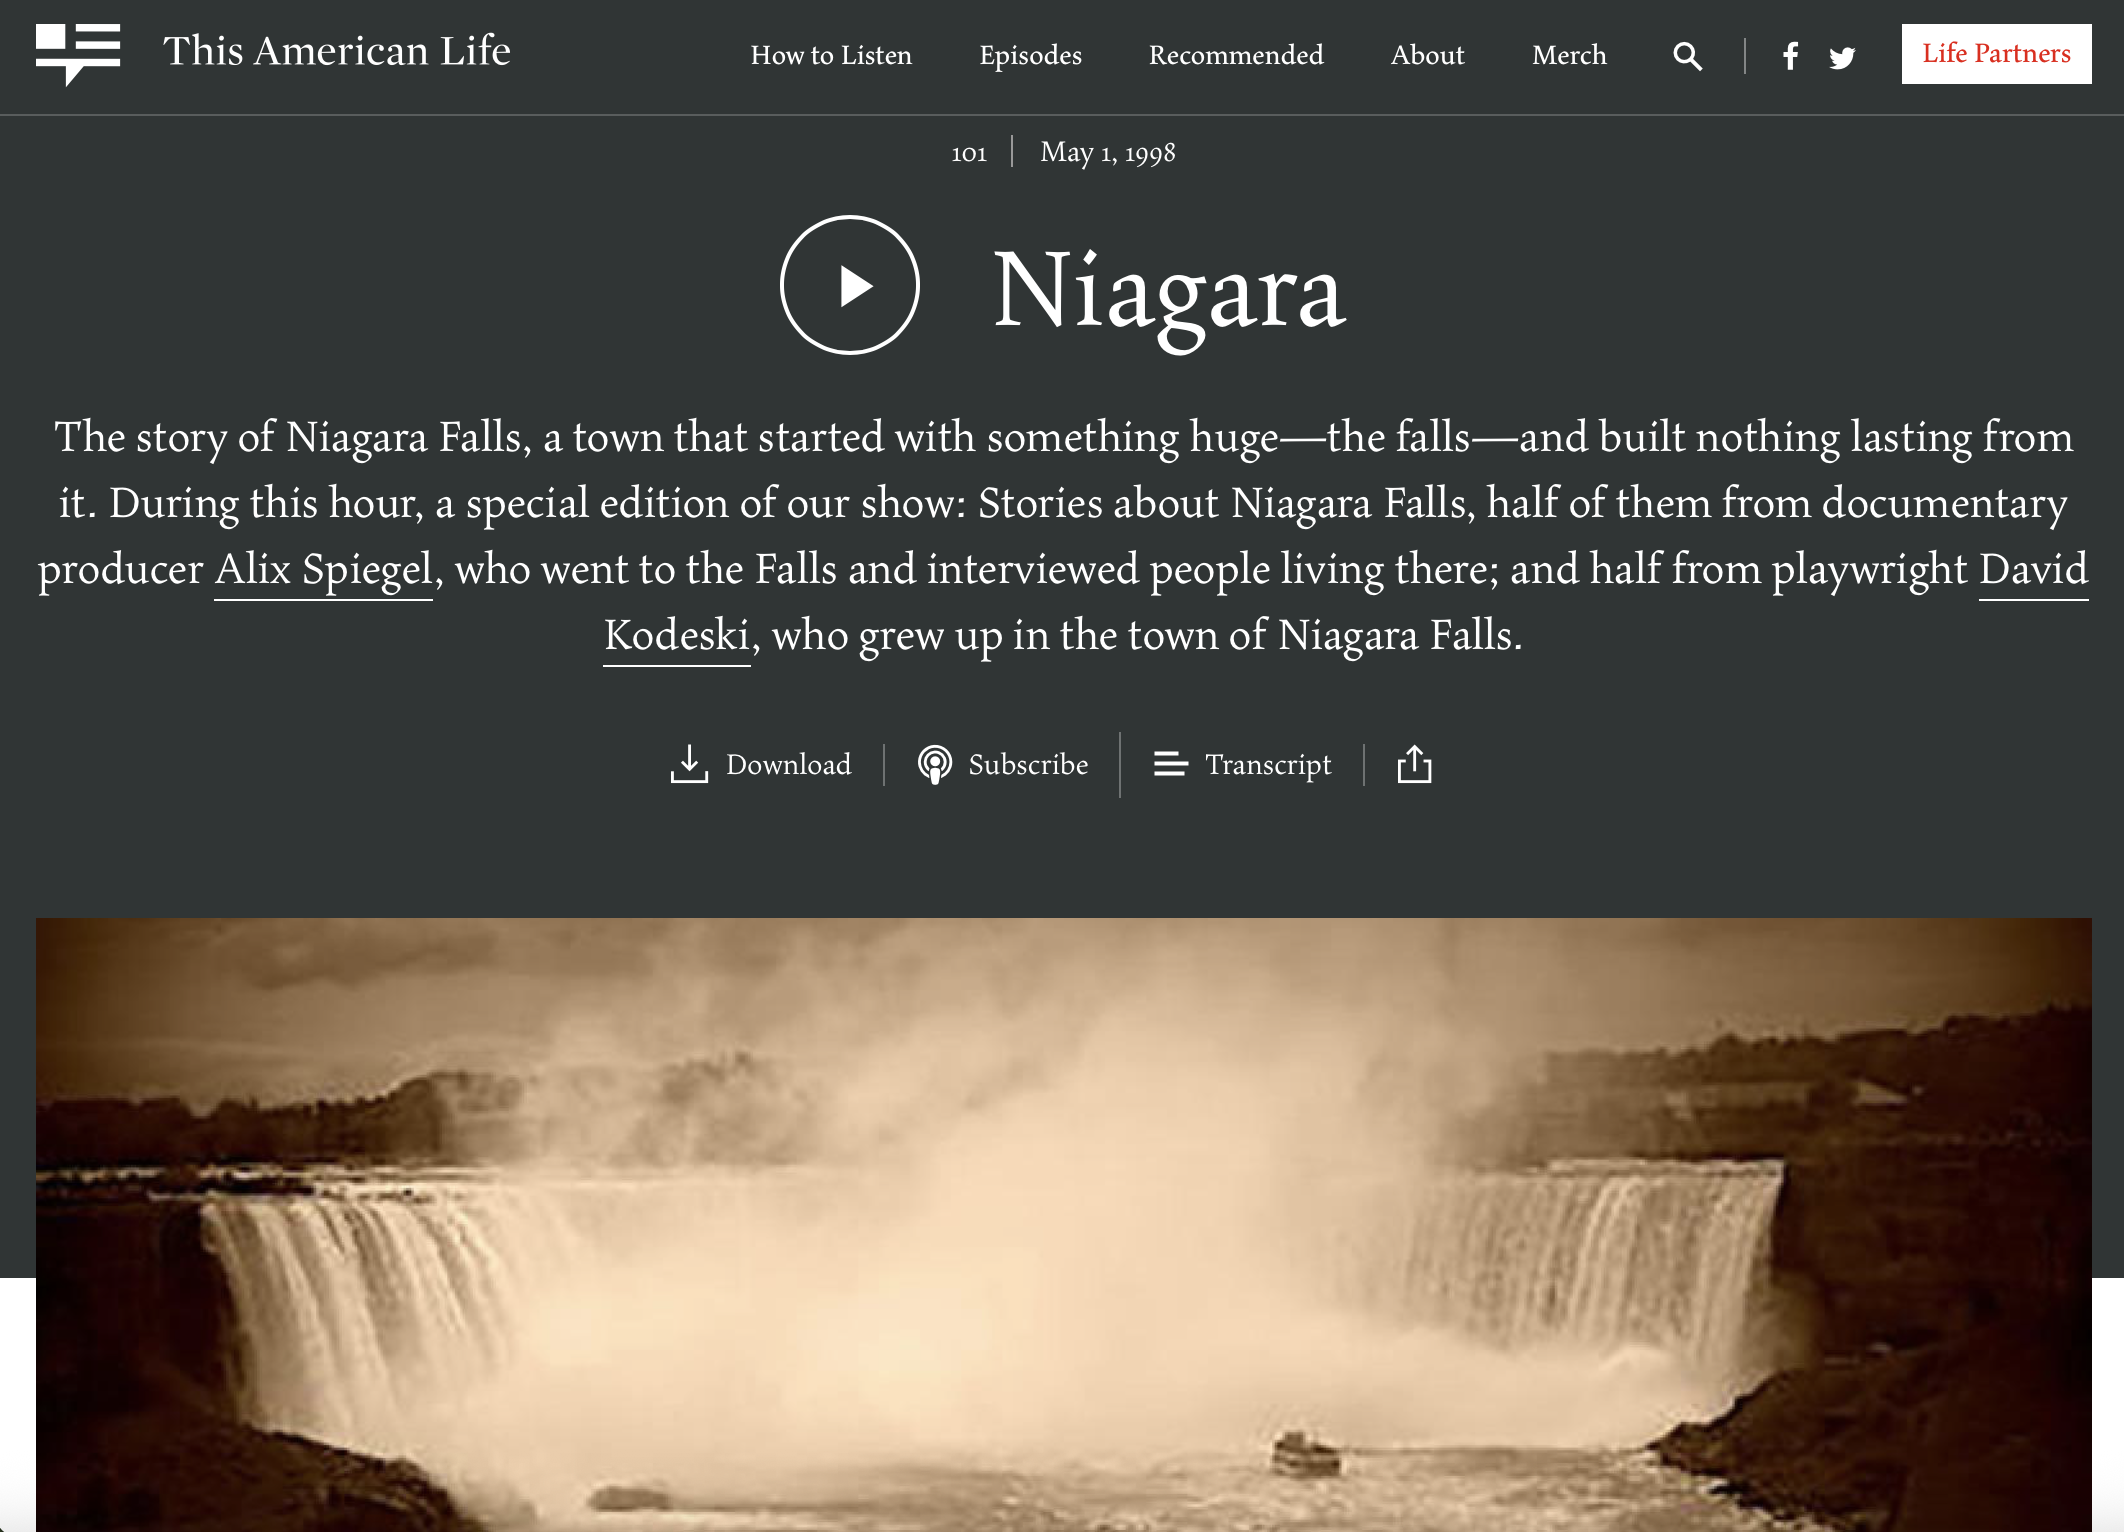Image resolution: width=2124 pixels, height=1532 pixels.
Task: Open the About menu item
Action: [1427, 55]
